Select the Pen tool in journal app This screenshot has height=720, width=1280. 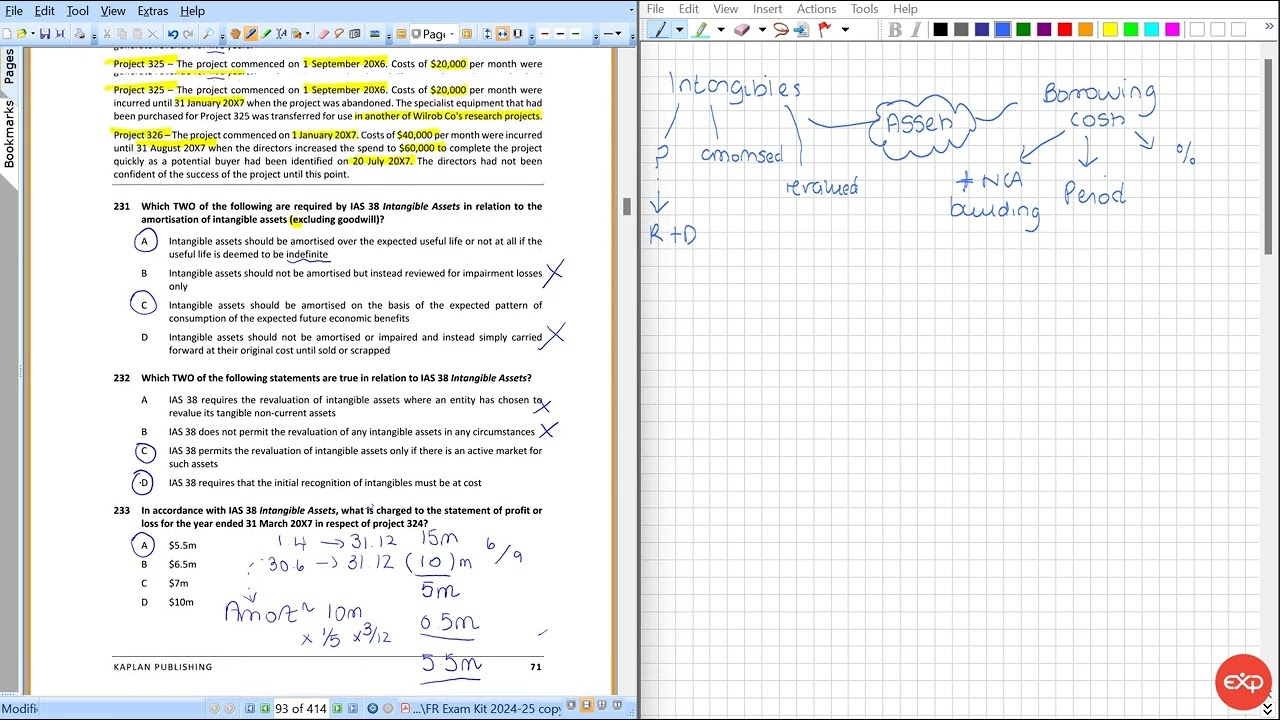pyautogui.click(x=659, y=30)
